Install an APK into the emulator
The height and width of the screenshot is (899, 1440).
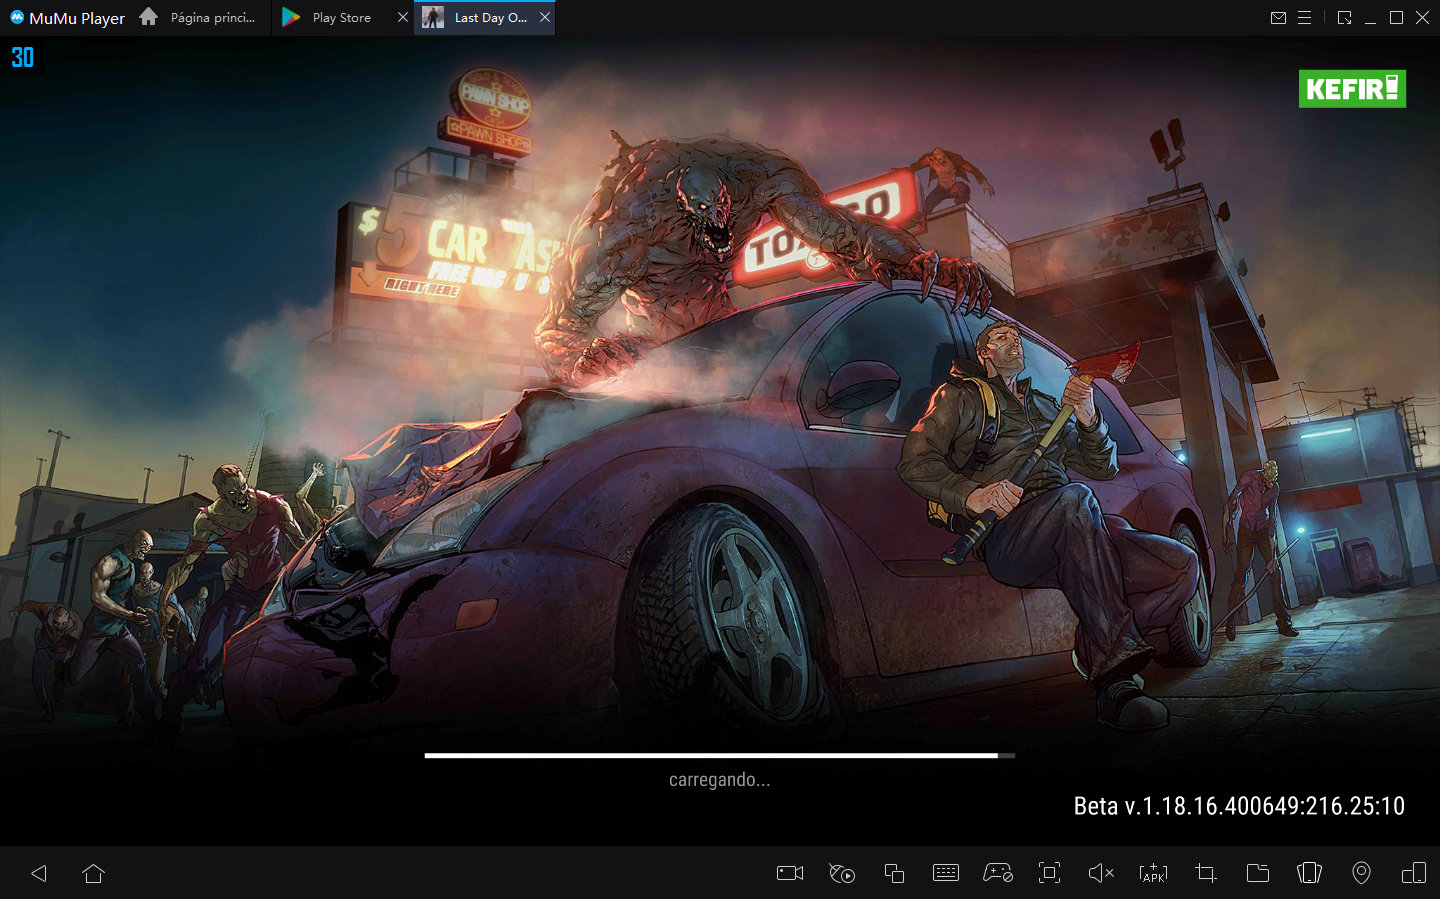(1153, 873)
